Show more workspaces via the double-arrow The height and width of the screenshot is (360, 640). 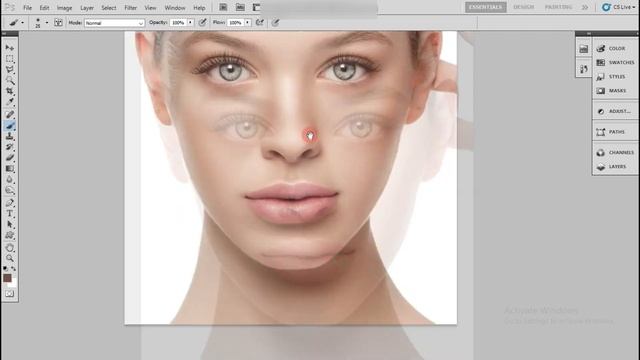tap(585, 7)
